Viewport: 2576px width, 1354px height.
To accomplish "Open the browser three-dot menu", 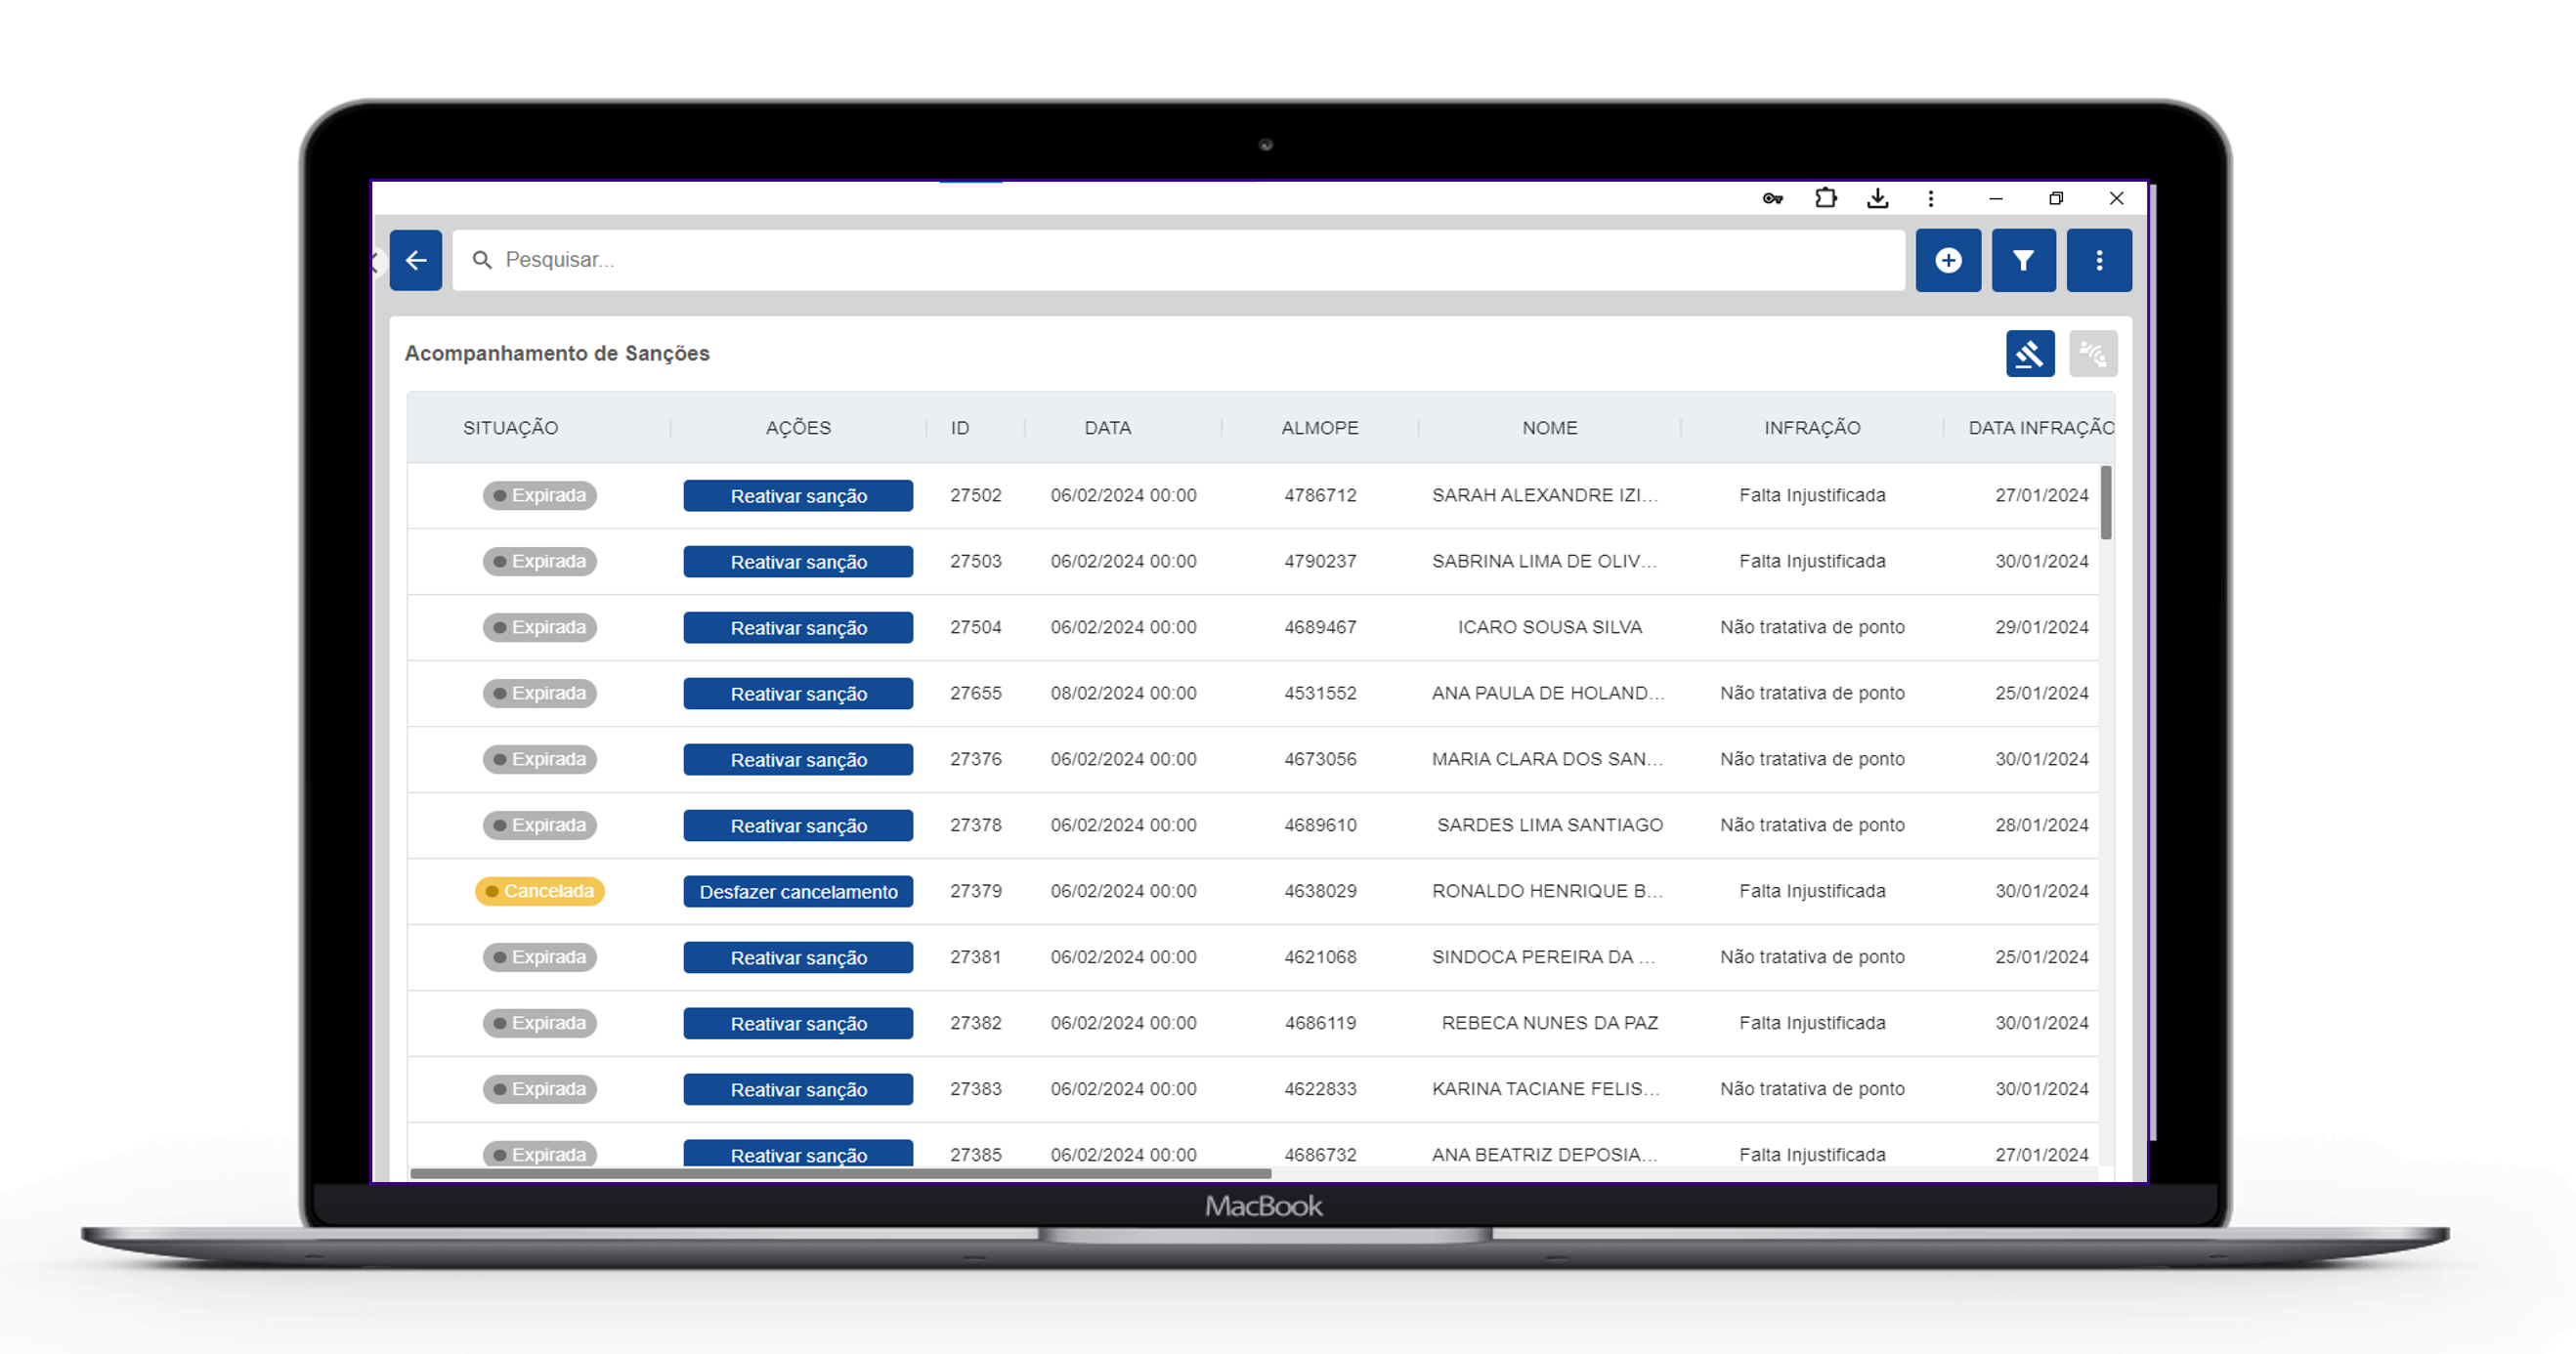I will coord(1930,198).
